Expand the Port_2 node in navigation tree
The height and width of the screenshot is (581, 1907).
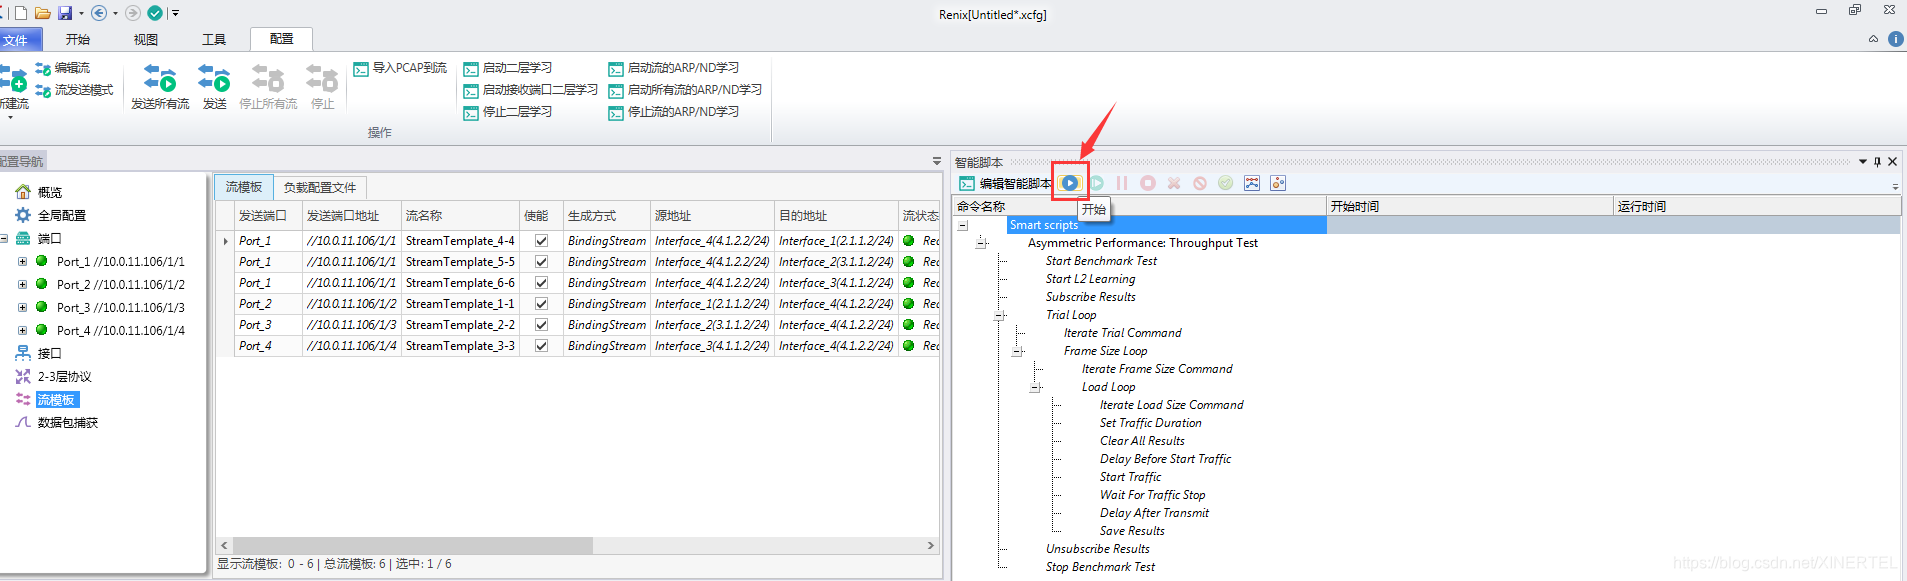coord(22,285)
